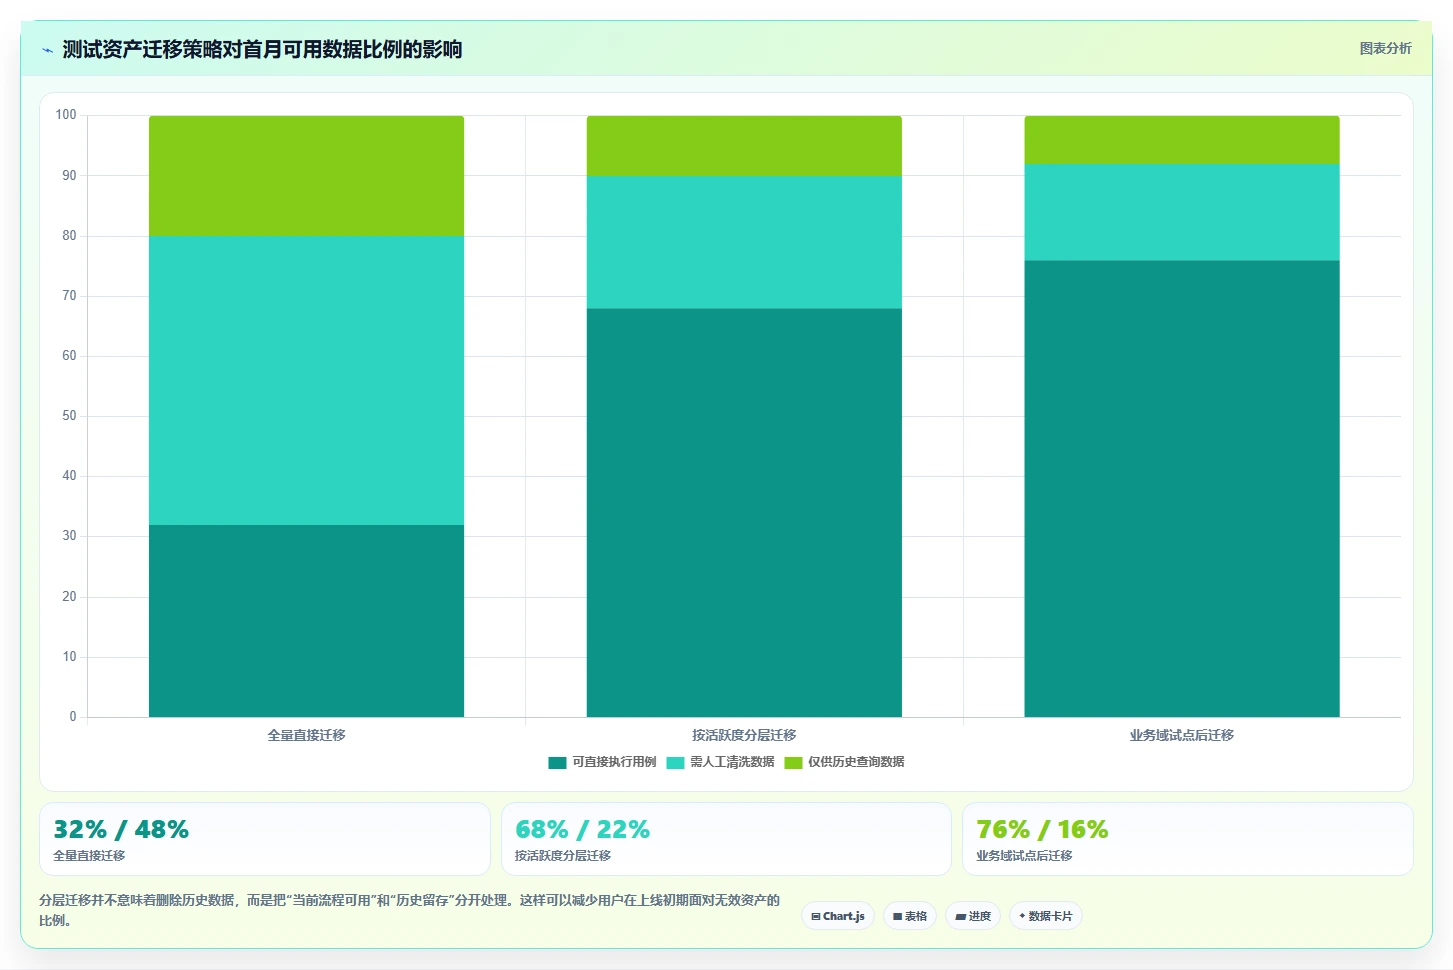Viewport: 1453px width, 970px height.
Task: Click the 按活跃度分层迁移 caption in the second stat card
Action: 563,856
